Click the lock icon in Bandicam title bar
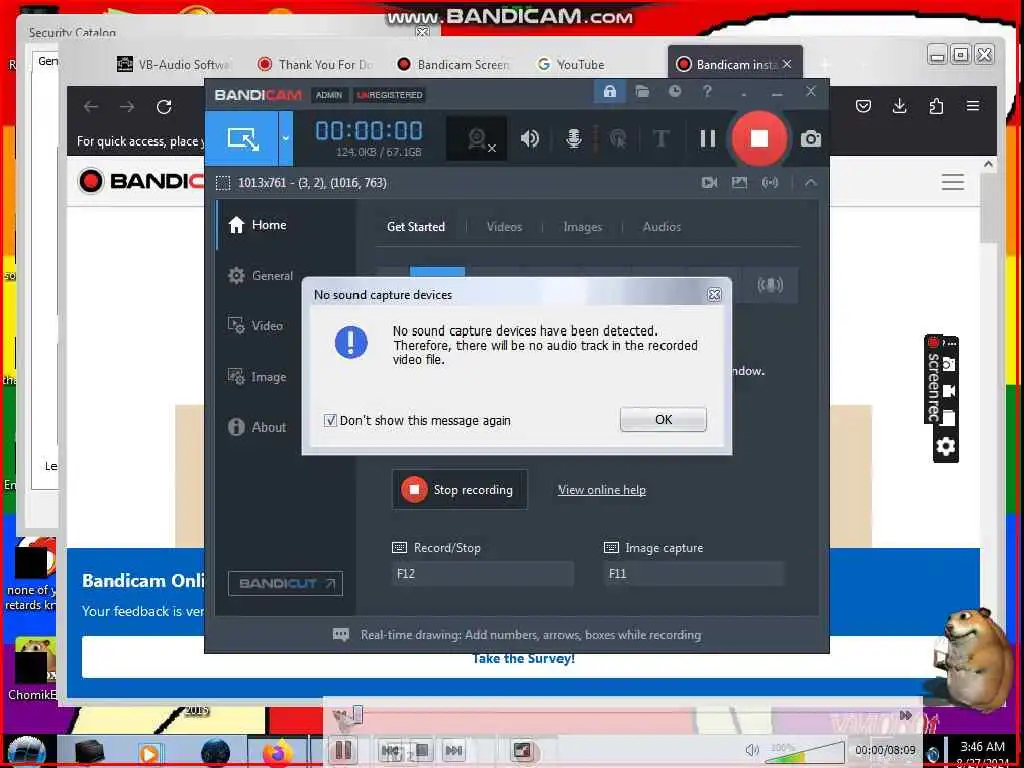Screen dimensions: 1024x768 pos(609,91)
